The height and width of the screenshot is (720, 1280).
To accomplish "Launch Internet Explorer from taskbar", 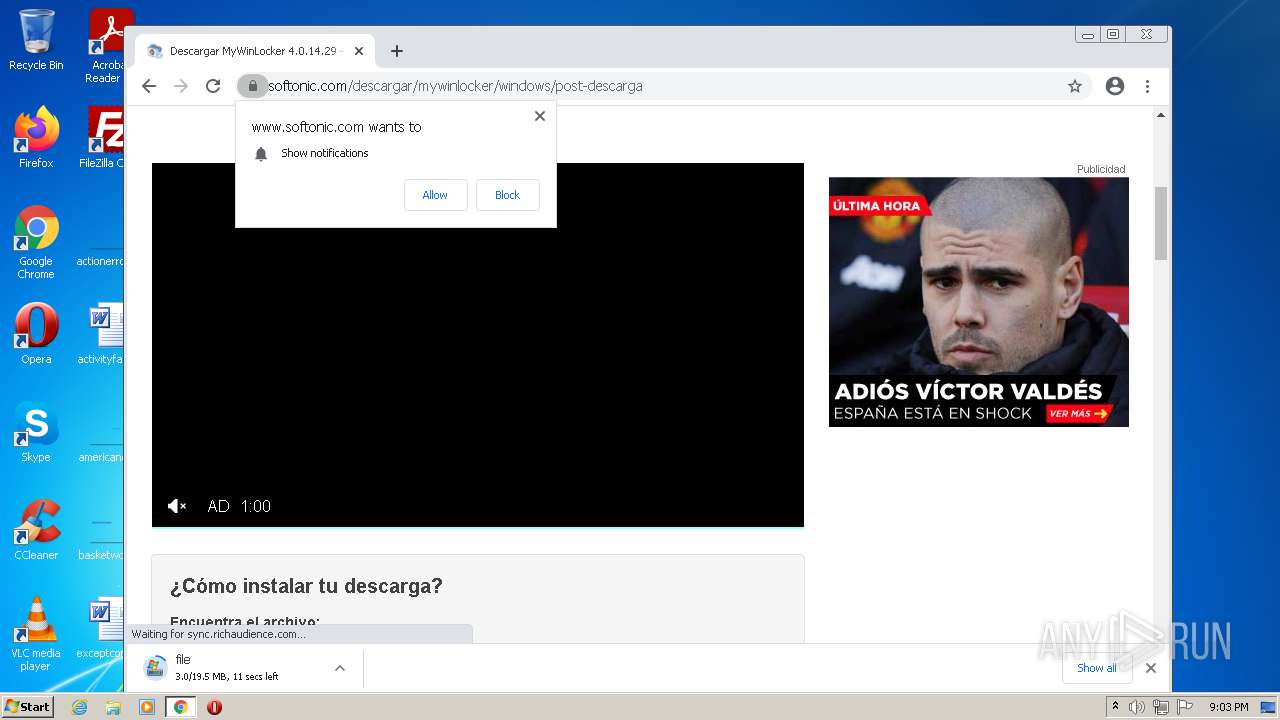I will [x=79, y=707].
